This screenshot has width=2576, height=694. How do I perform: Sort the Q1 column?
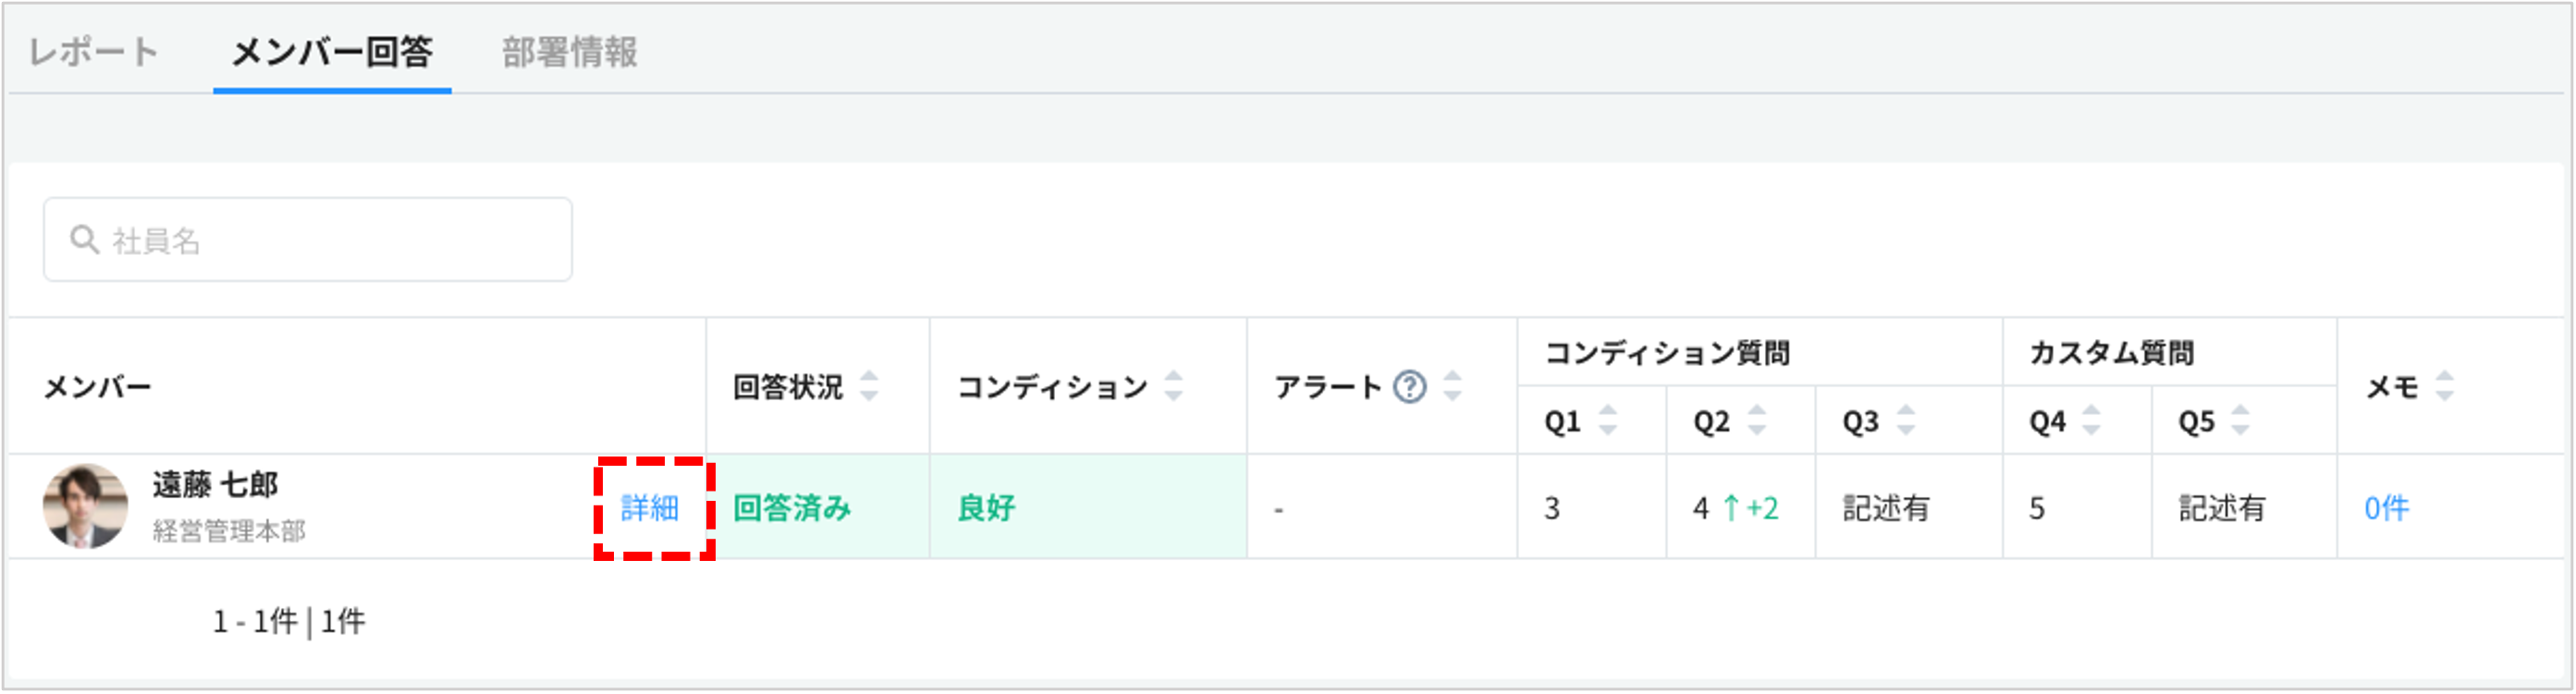point(1608,421)
